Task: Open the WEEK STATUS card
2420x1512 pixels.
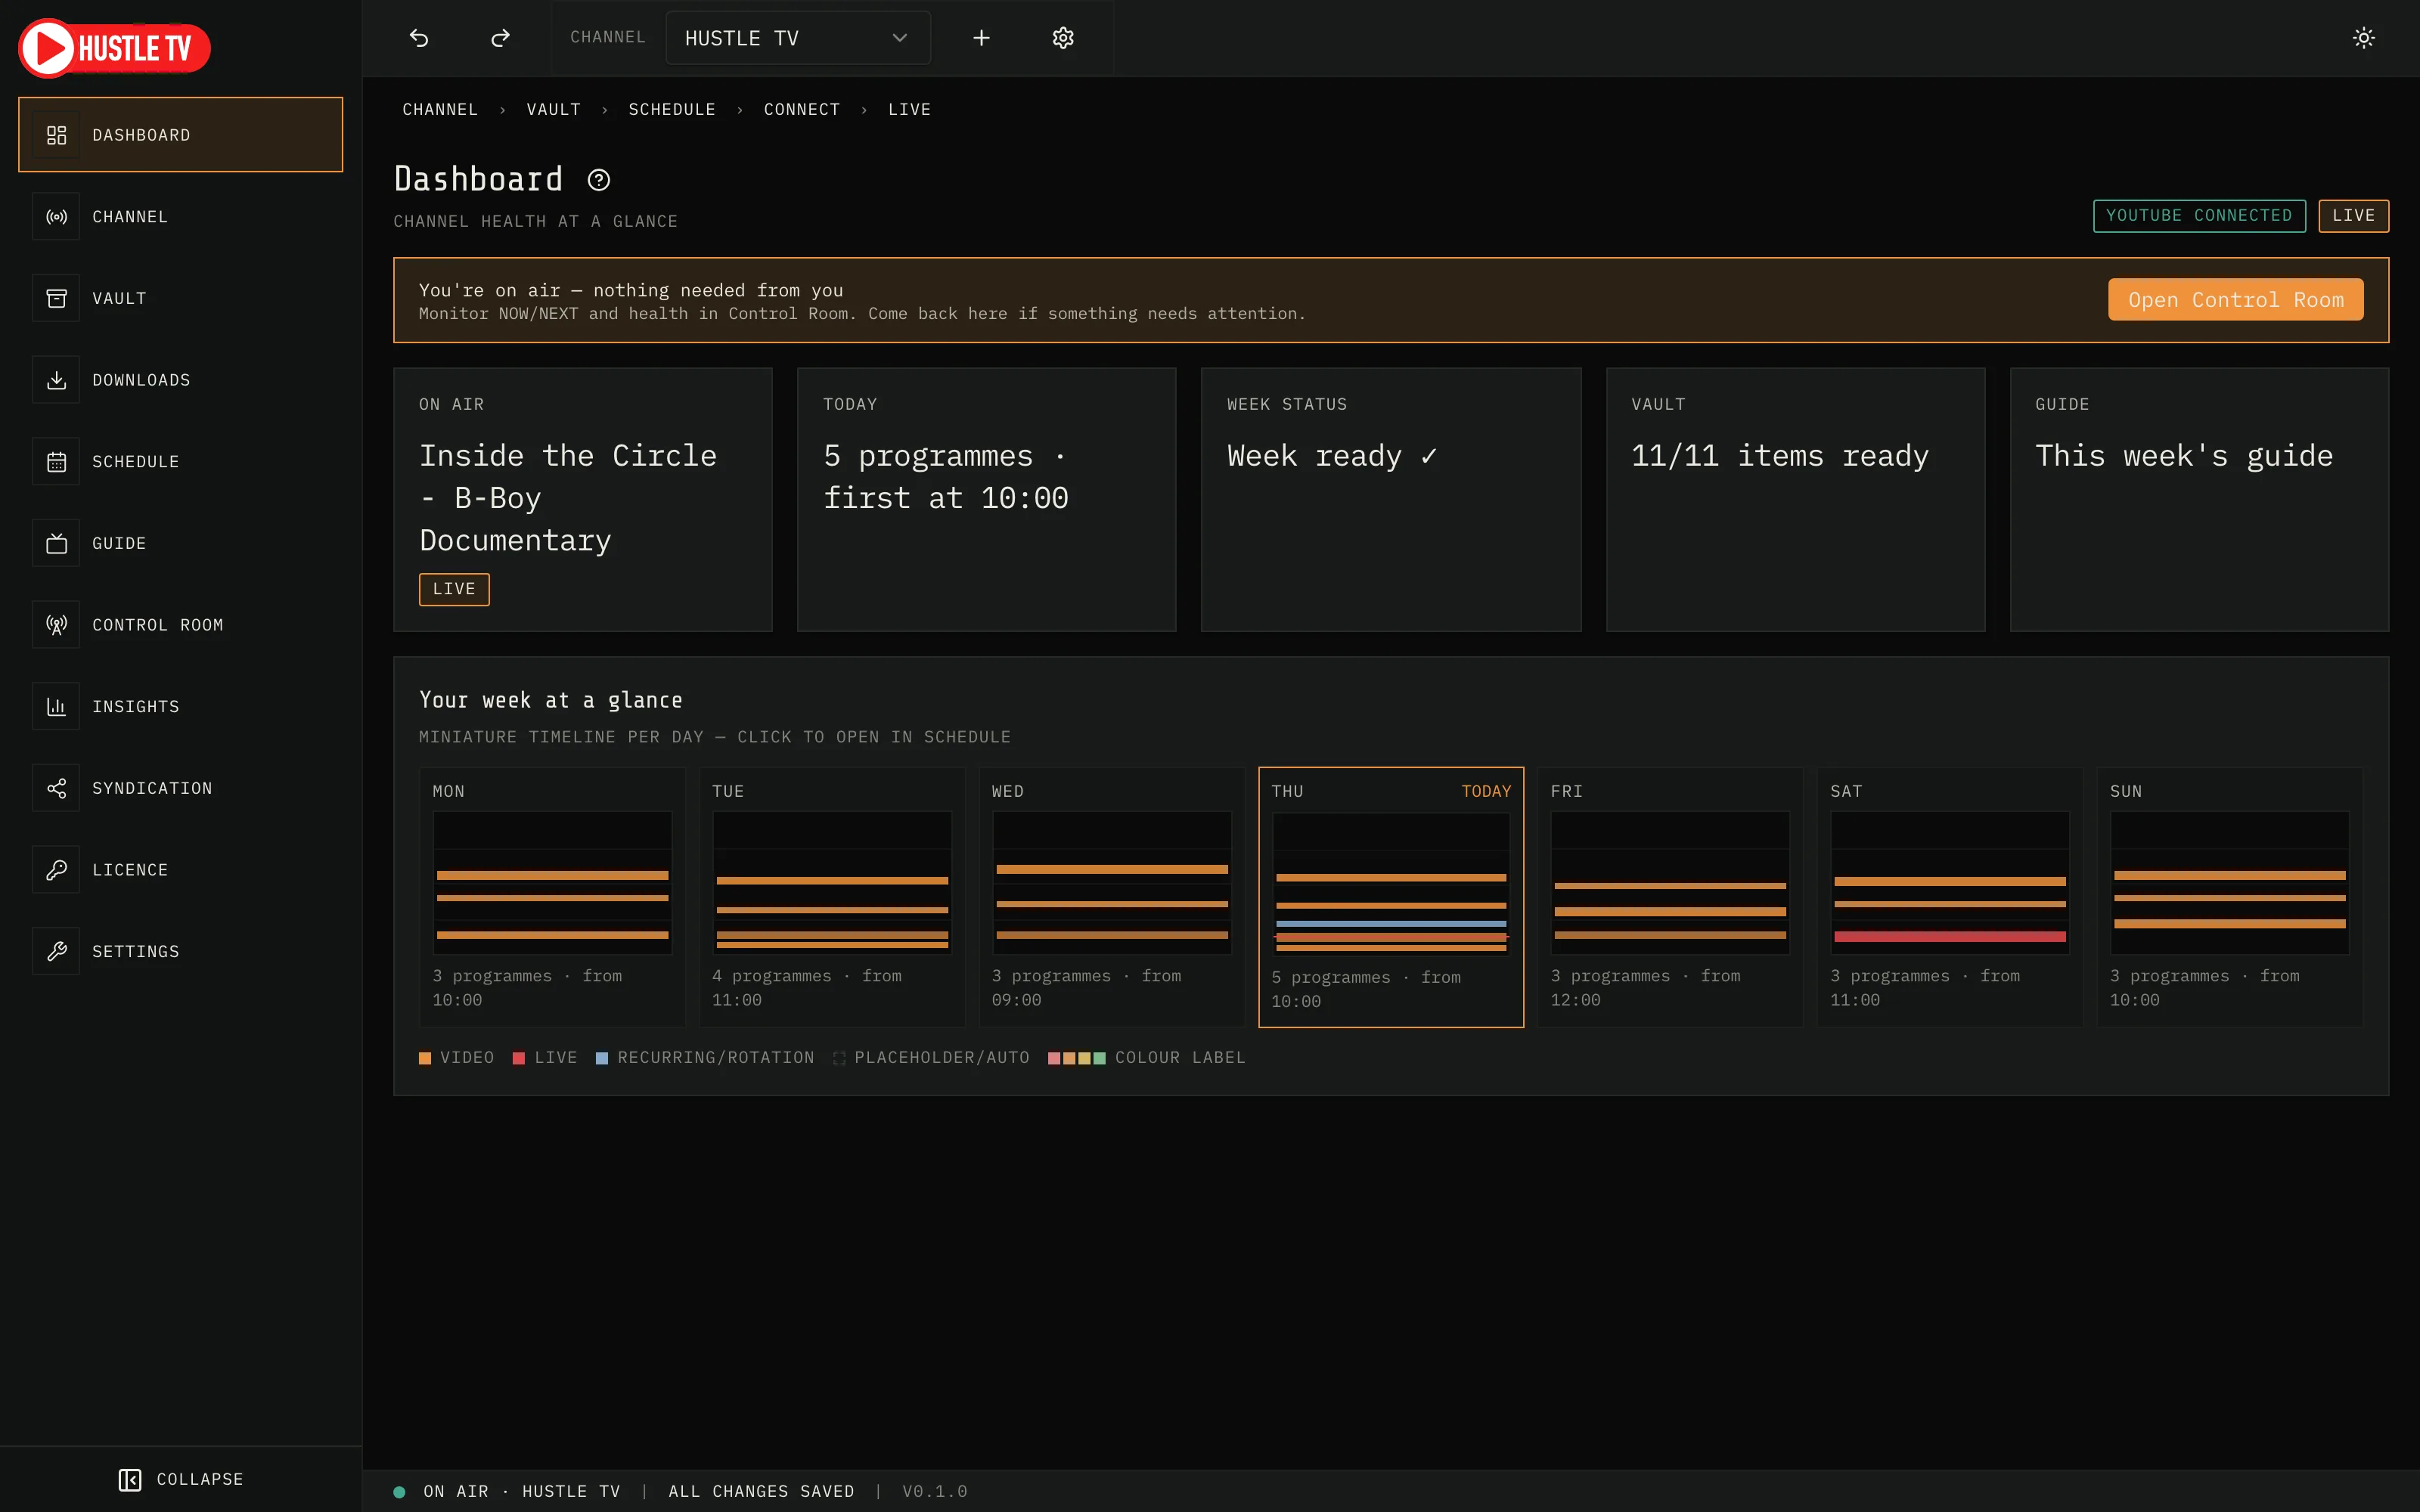Action: pyautogui.click(x=1391, y=500)
